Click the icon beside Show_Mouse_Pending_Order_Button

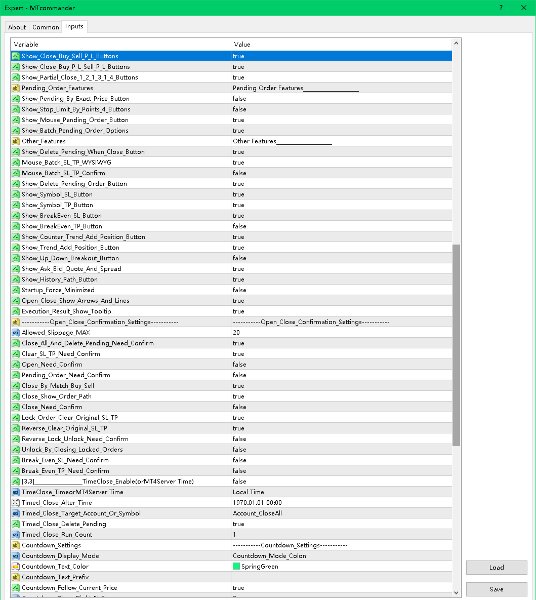coord(16,120)
